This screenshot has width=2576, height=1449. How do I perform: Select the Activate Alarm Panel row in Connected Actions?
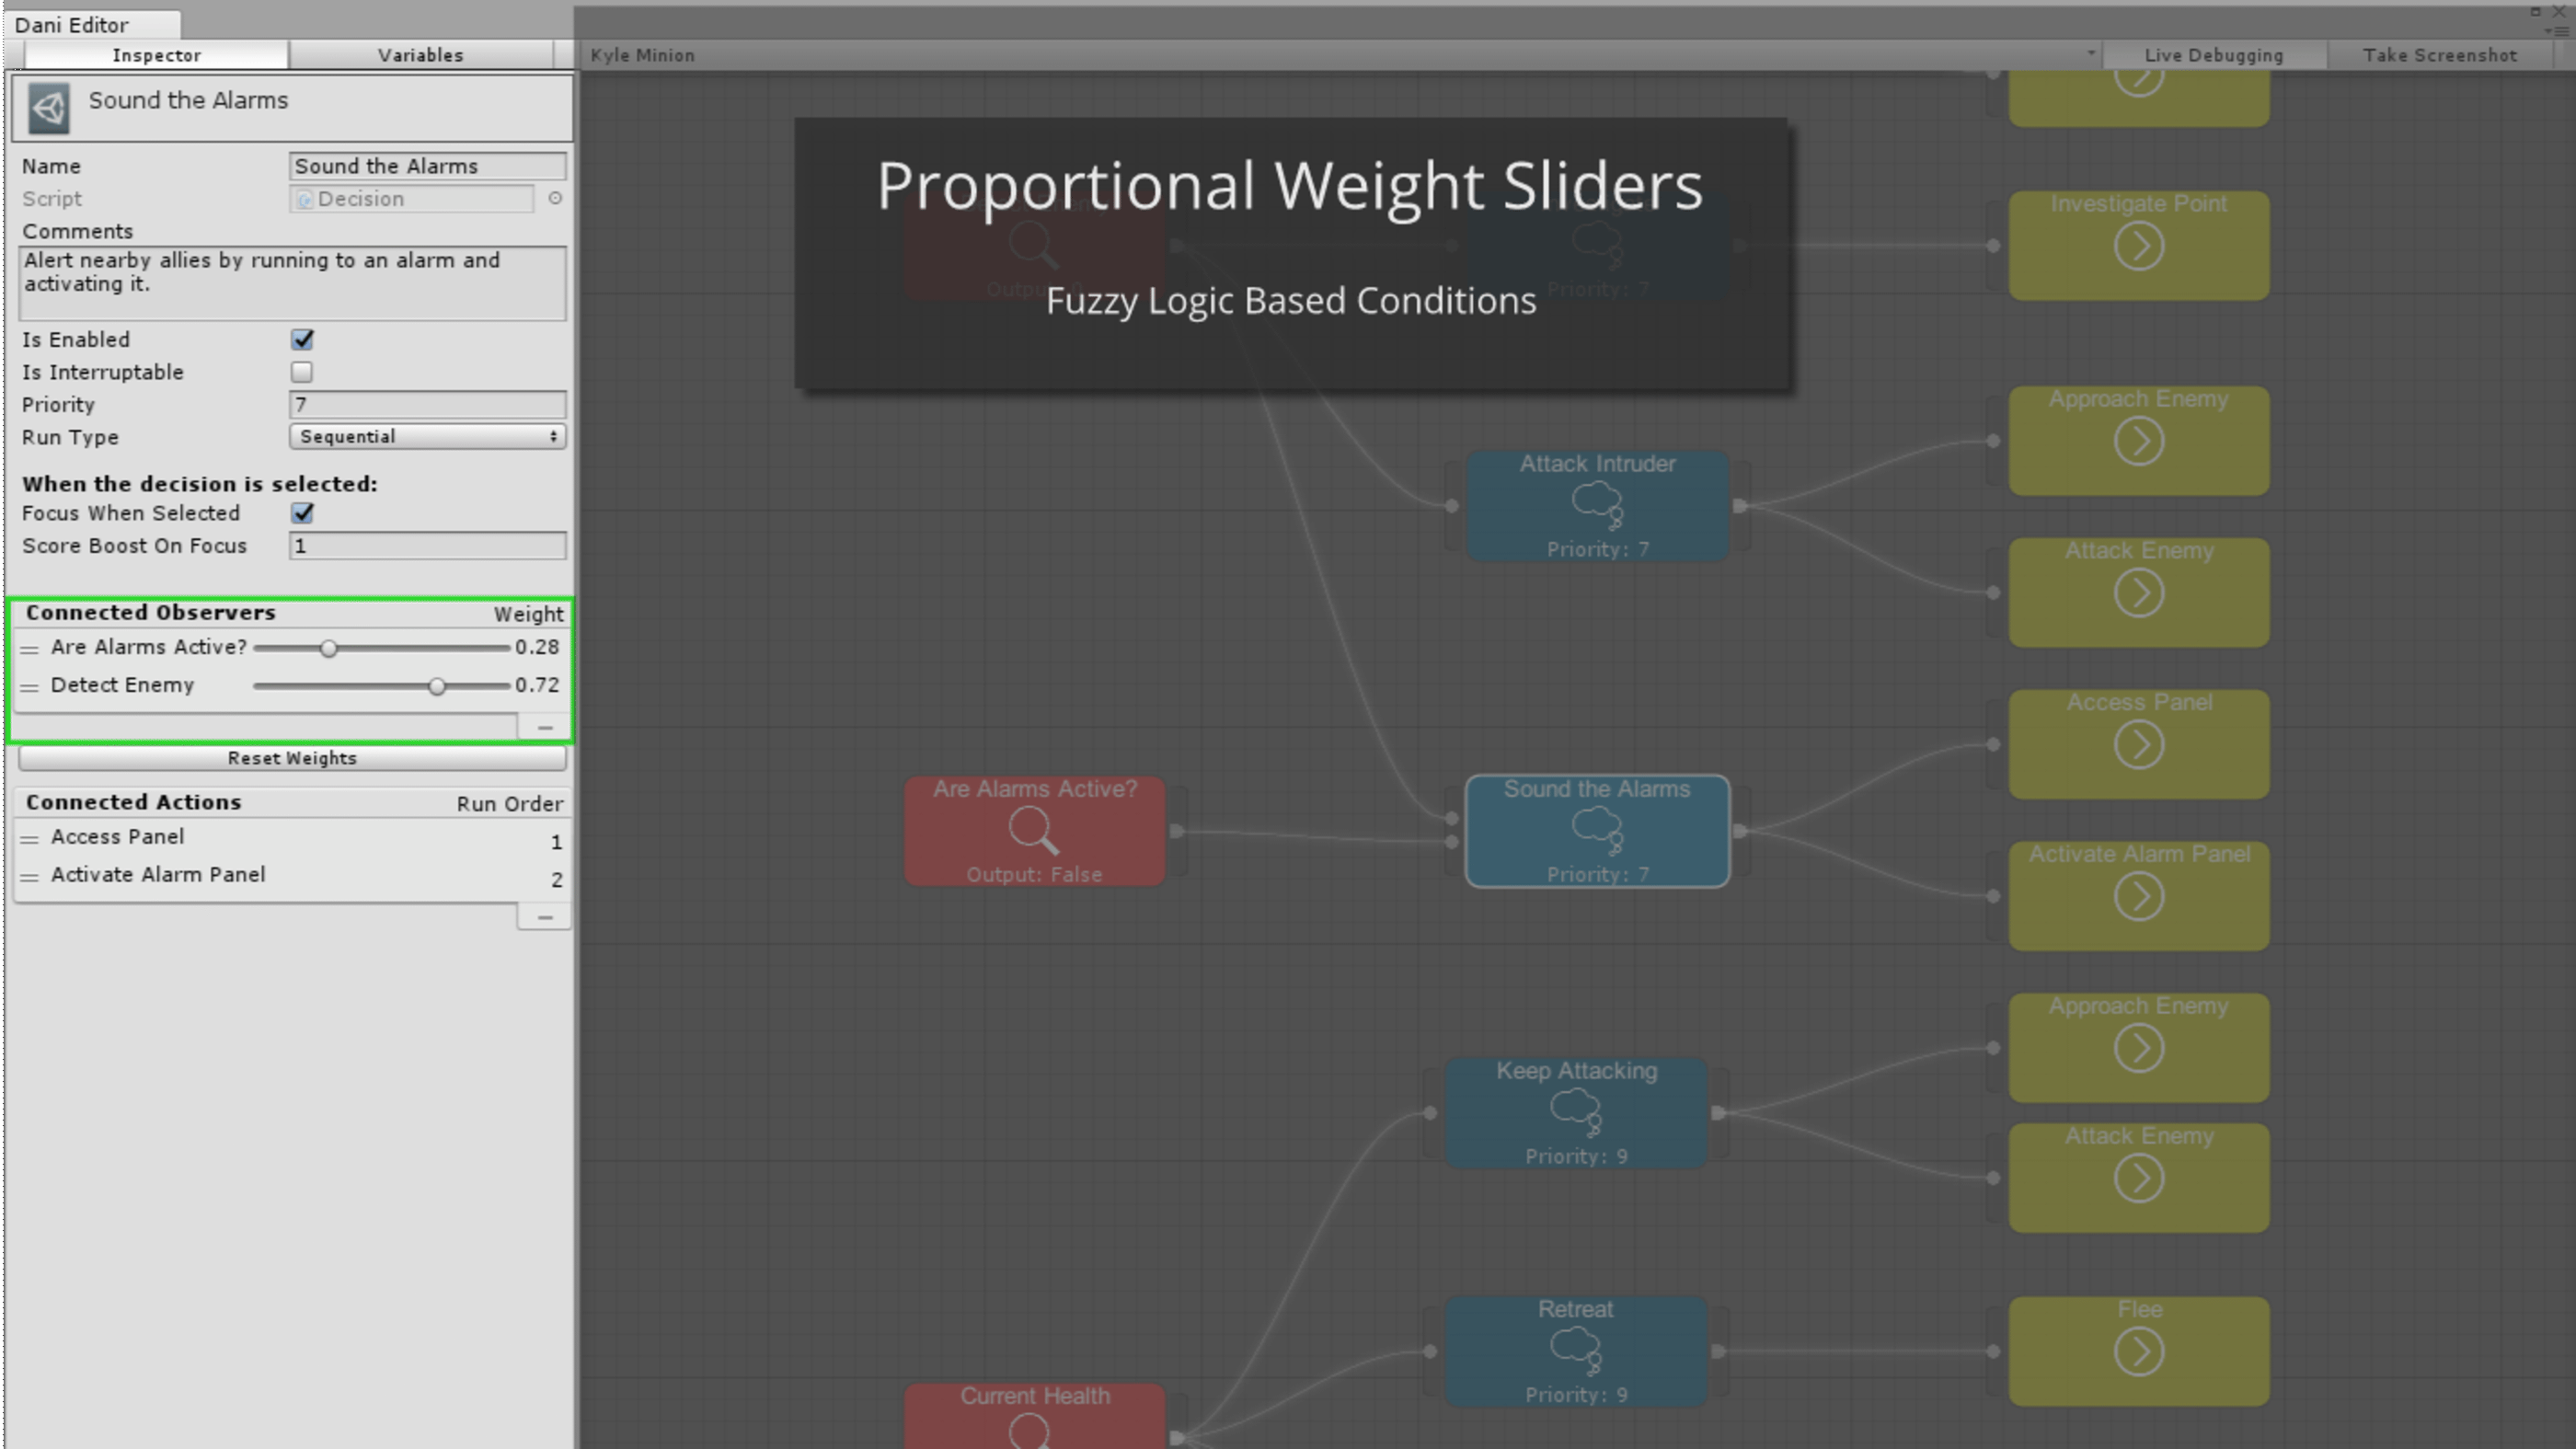[x=292, y=877]
